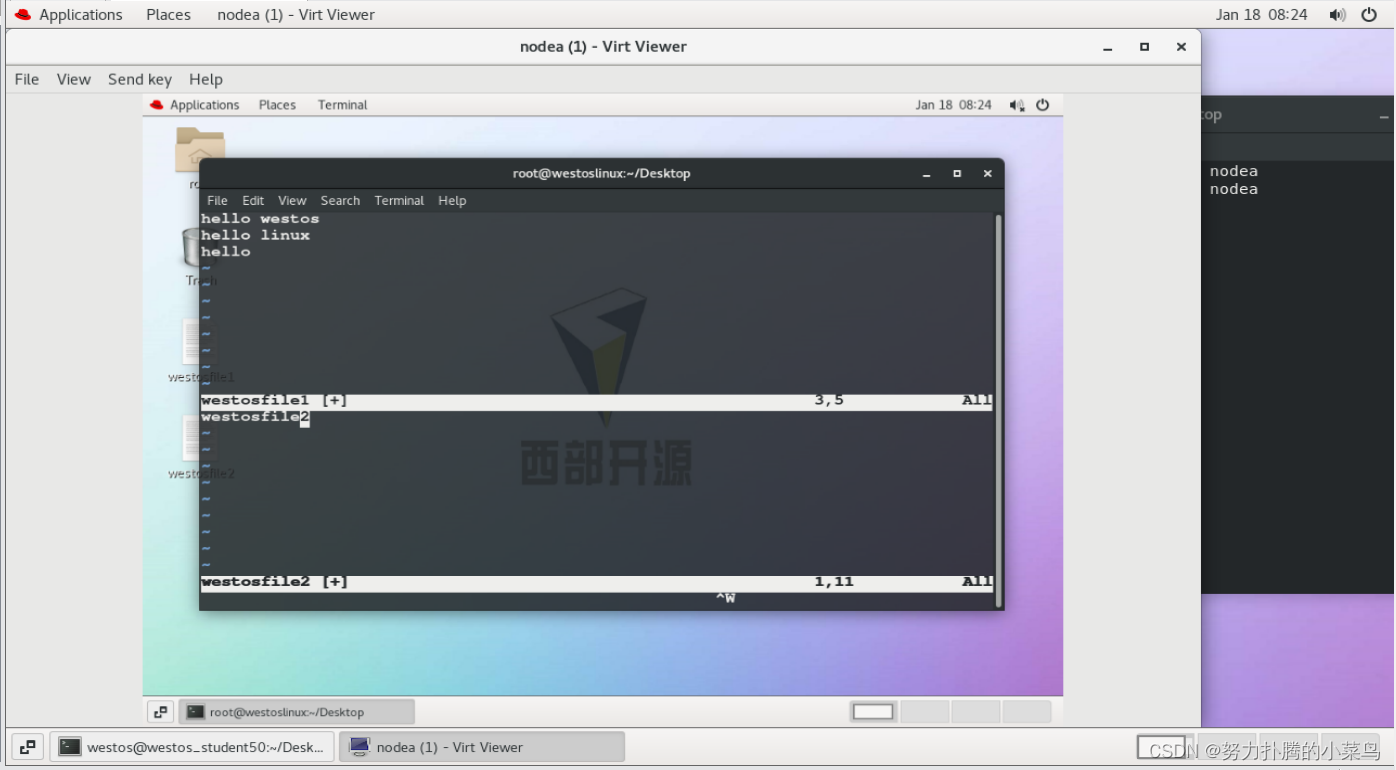Click guest show-desktop icon in taskbar

tap(161, 712)
